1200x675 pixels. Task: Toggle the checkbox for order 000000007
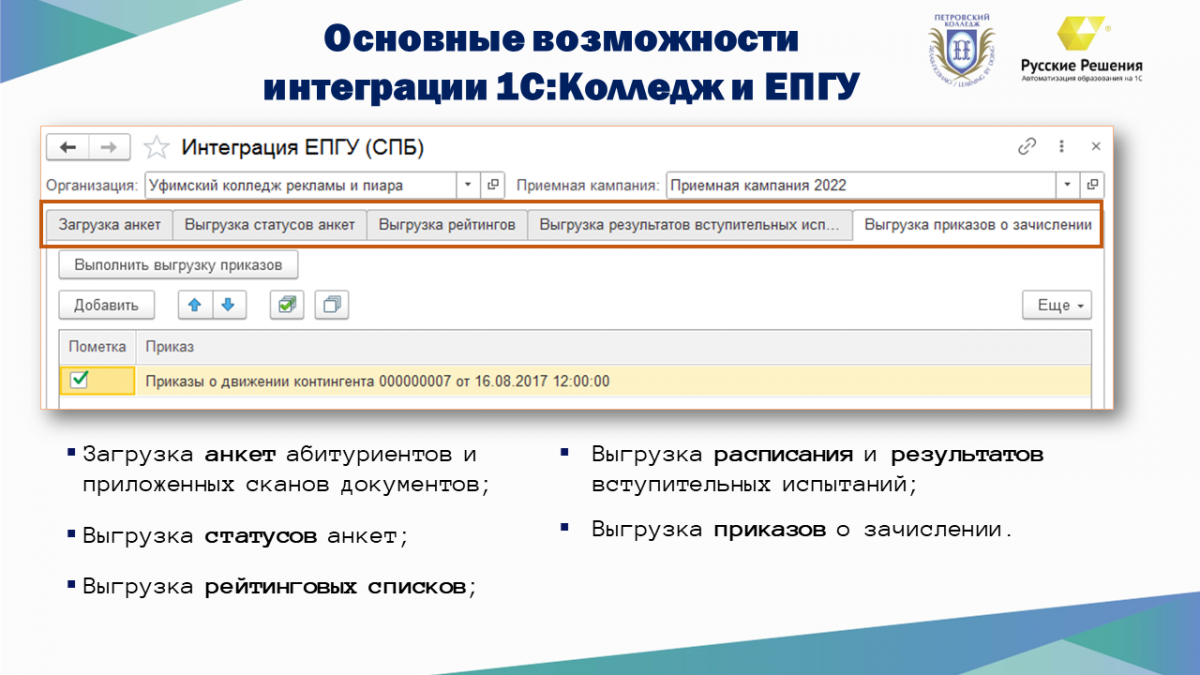click(x=79, y=380)
